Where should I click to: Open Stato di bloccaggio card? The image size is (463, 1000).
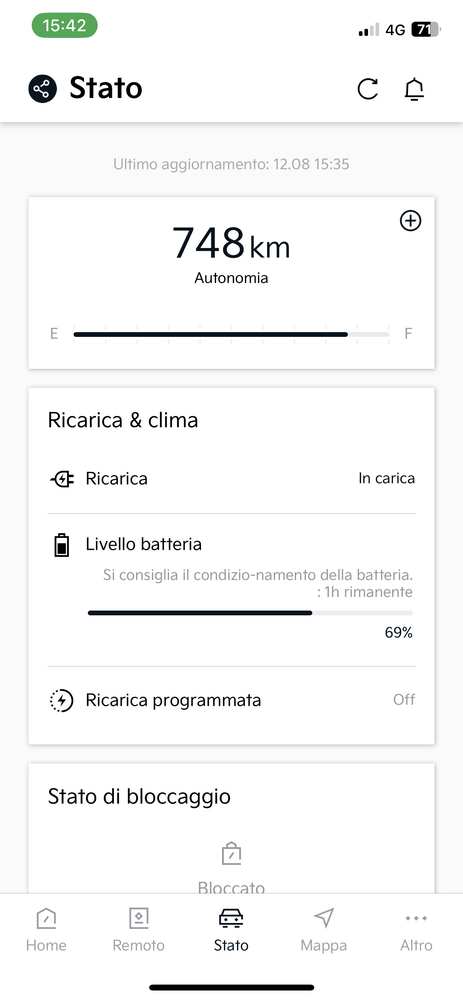click(x=232, y=828)
